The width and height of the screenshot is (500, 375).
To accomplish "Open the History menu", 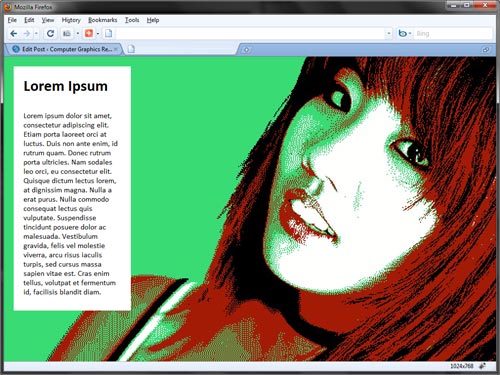I will click(71, 20).
